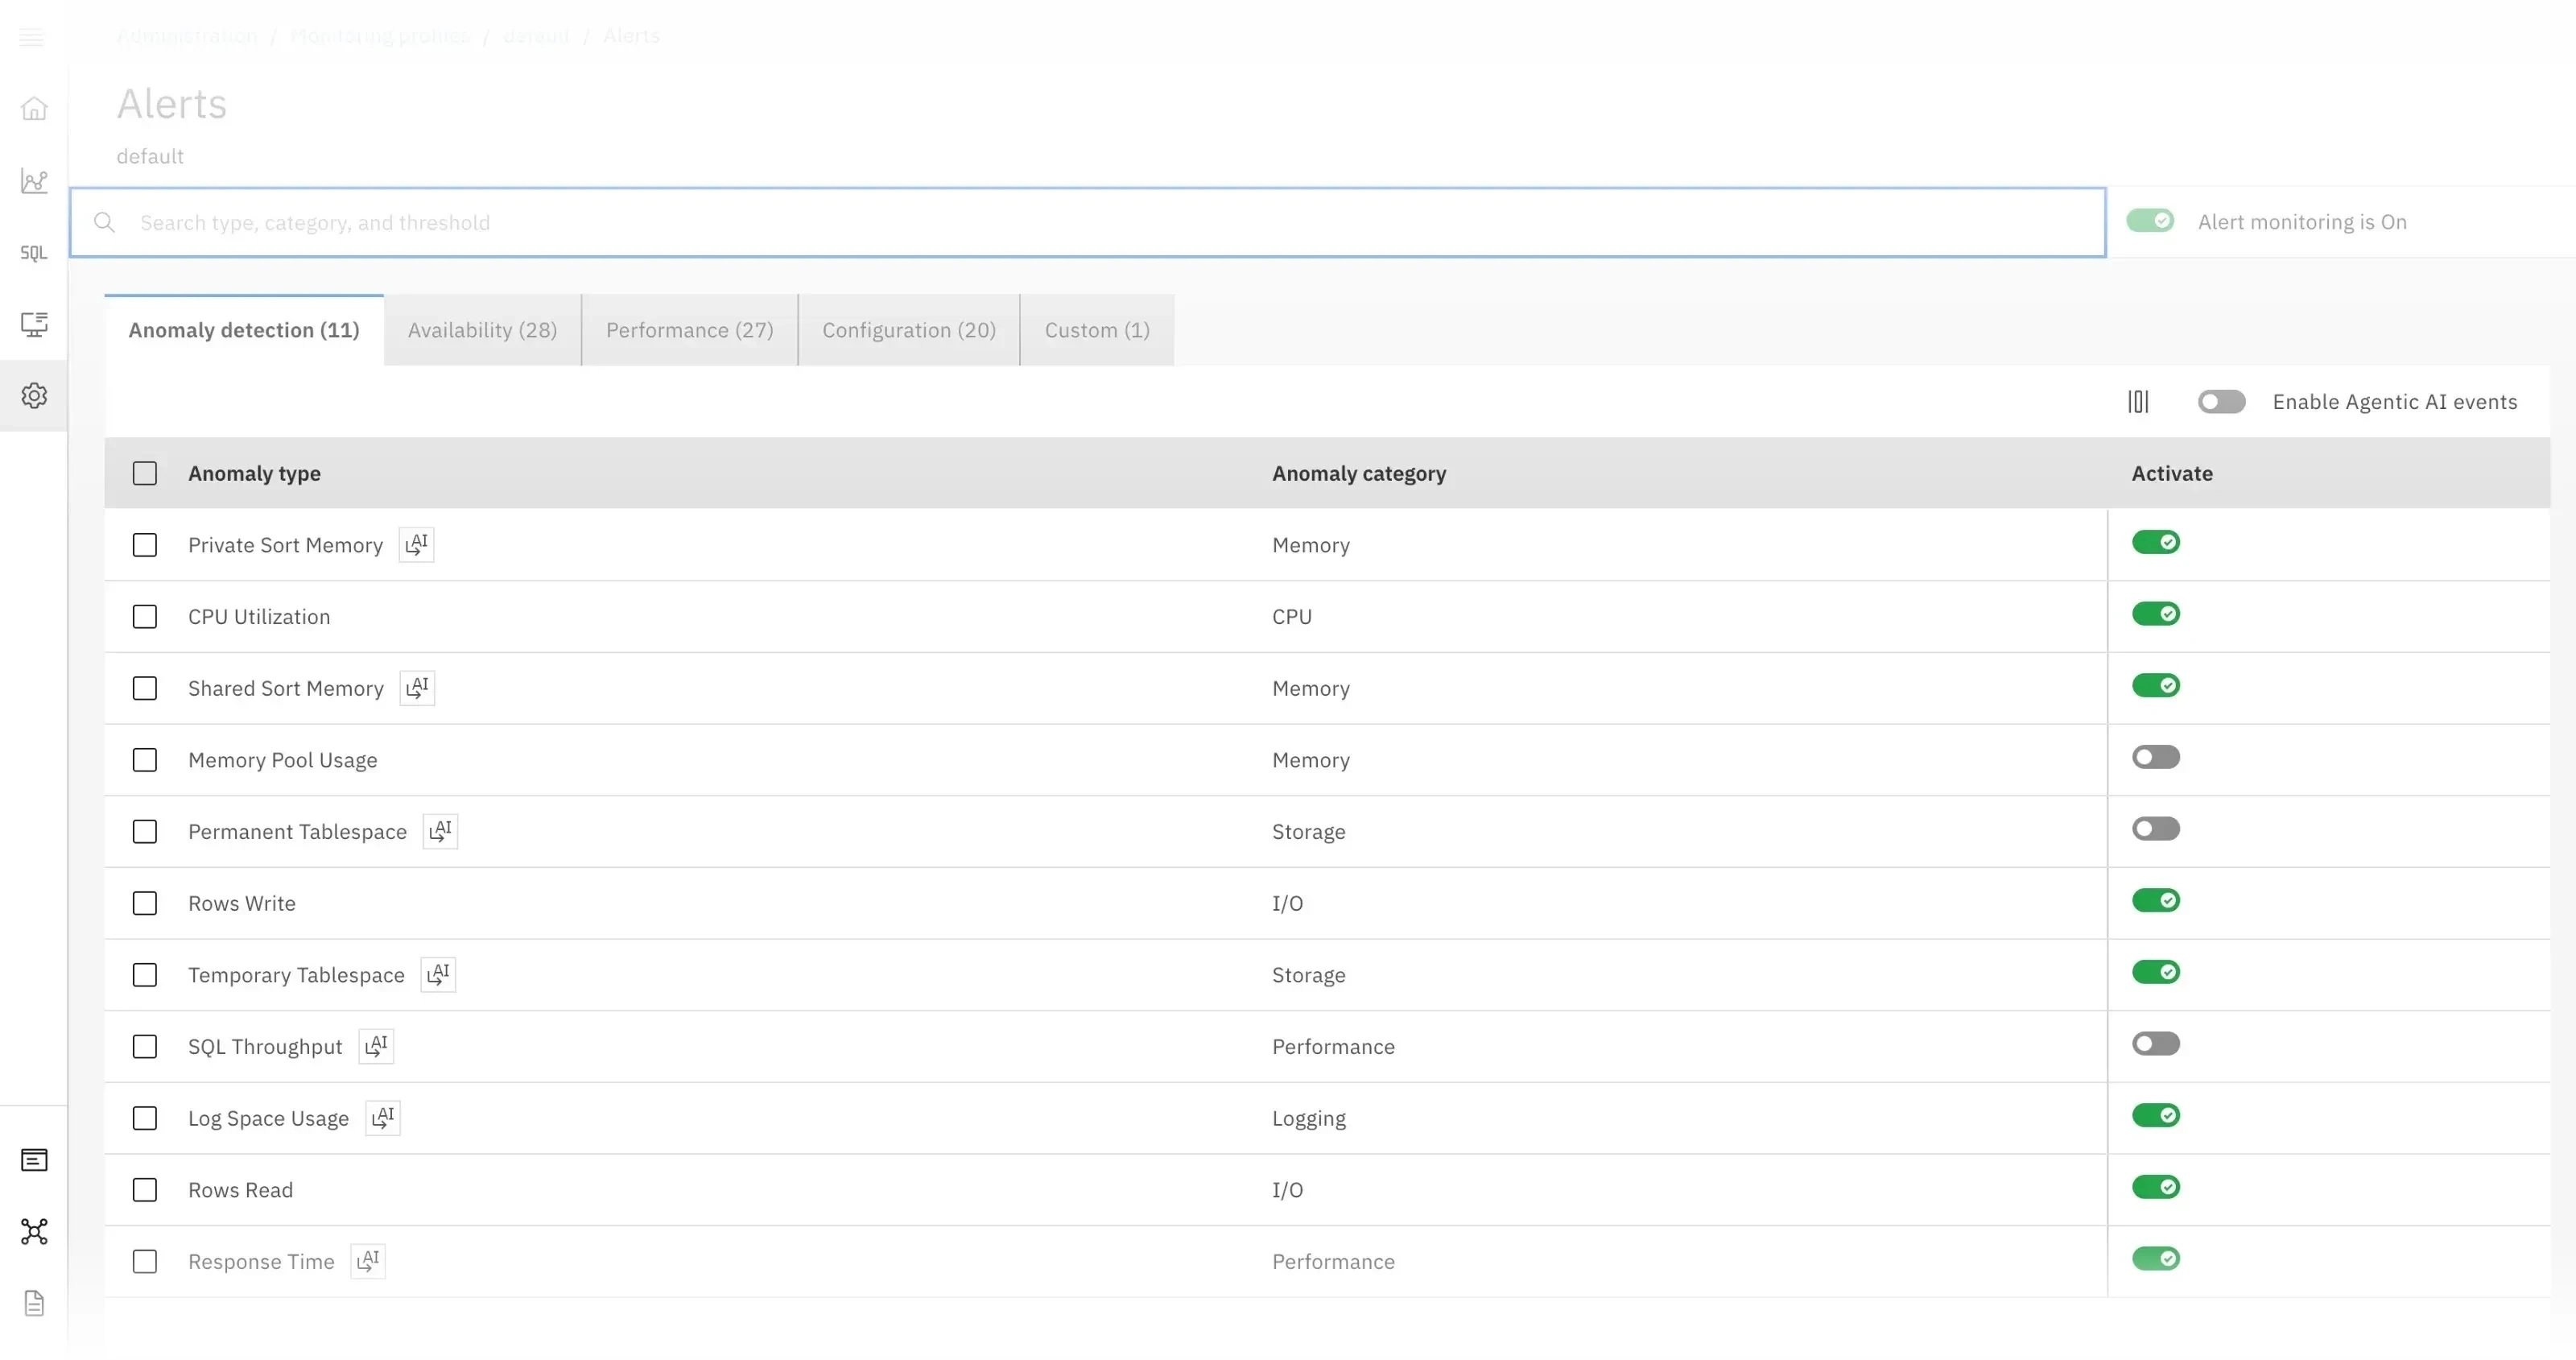Open Monitoring profiles breadcrumb link
The height and width of the screenshot is (1360, 2576).
pos(380,36)
